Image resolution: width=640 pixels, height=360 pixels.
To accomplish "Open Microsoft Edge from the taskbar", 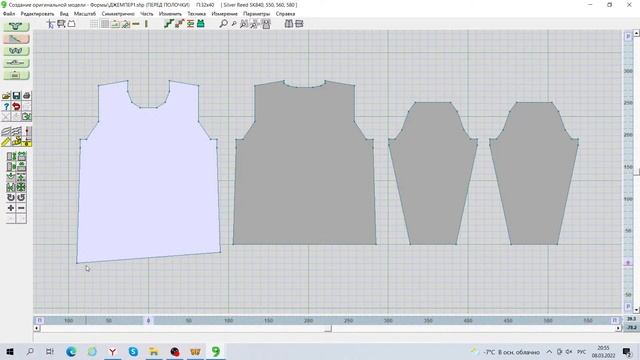I will coord(71,351).
